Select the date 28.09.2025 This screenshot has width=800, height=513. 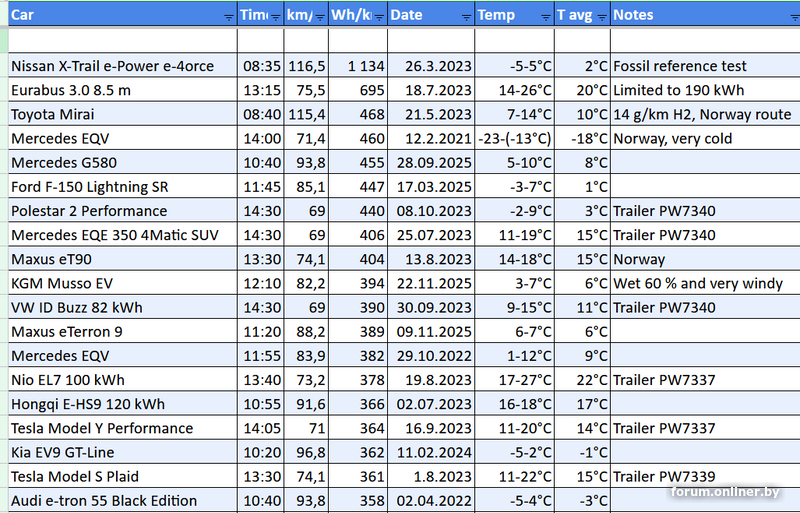(431, 162)
